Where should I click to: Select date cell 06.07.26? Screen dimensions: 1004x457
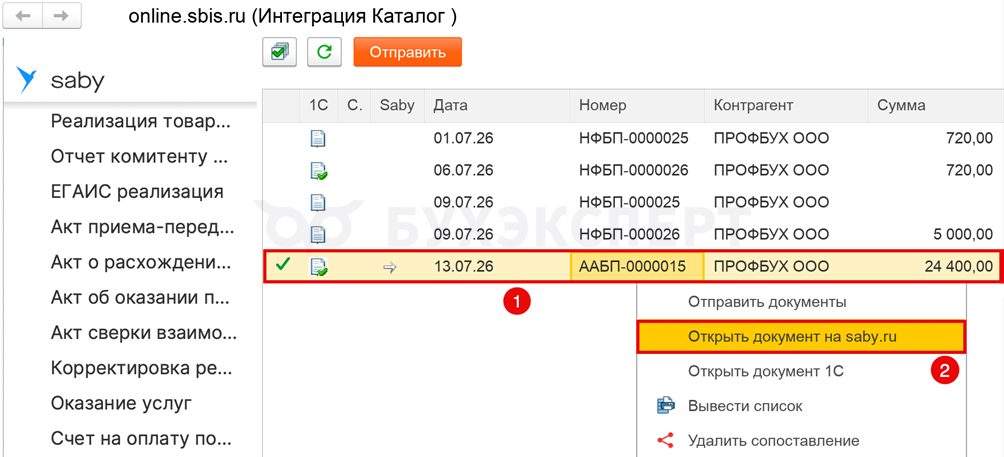(464, 170)
